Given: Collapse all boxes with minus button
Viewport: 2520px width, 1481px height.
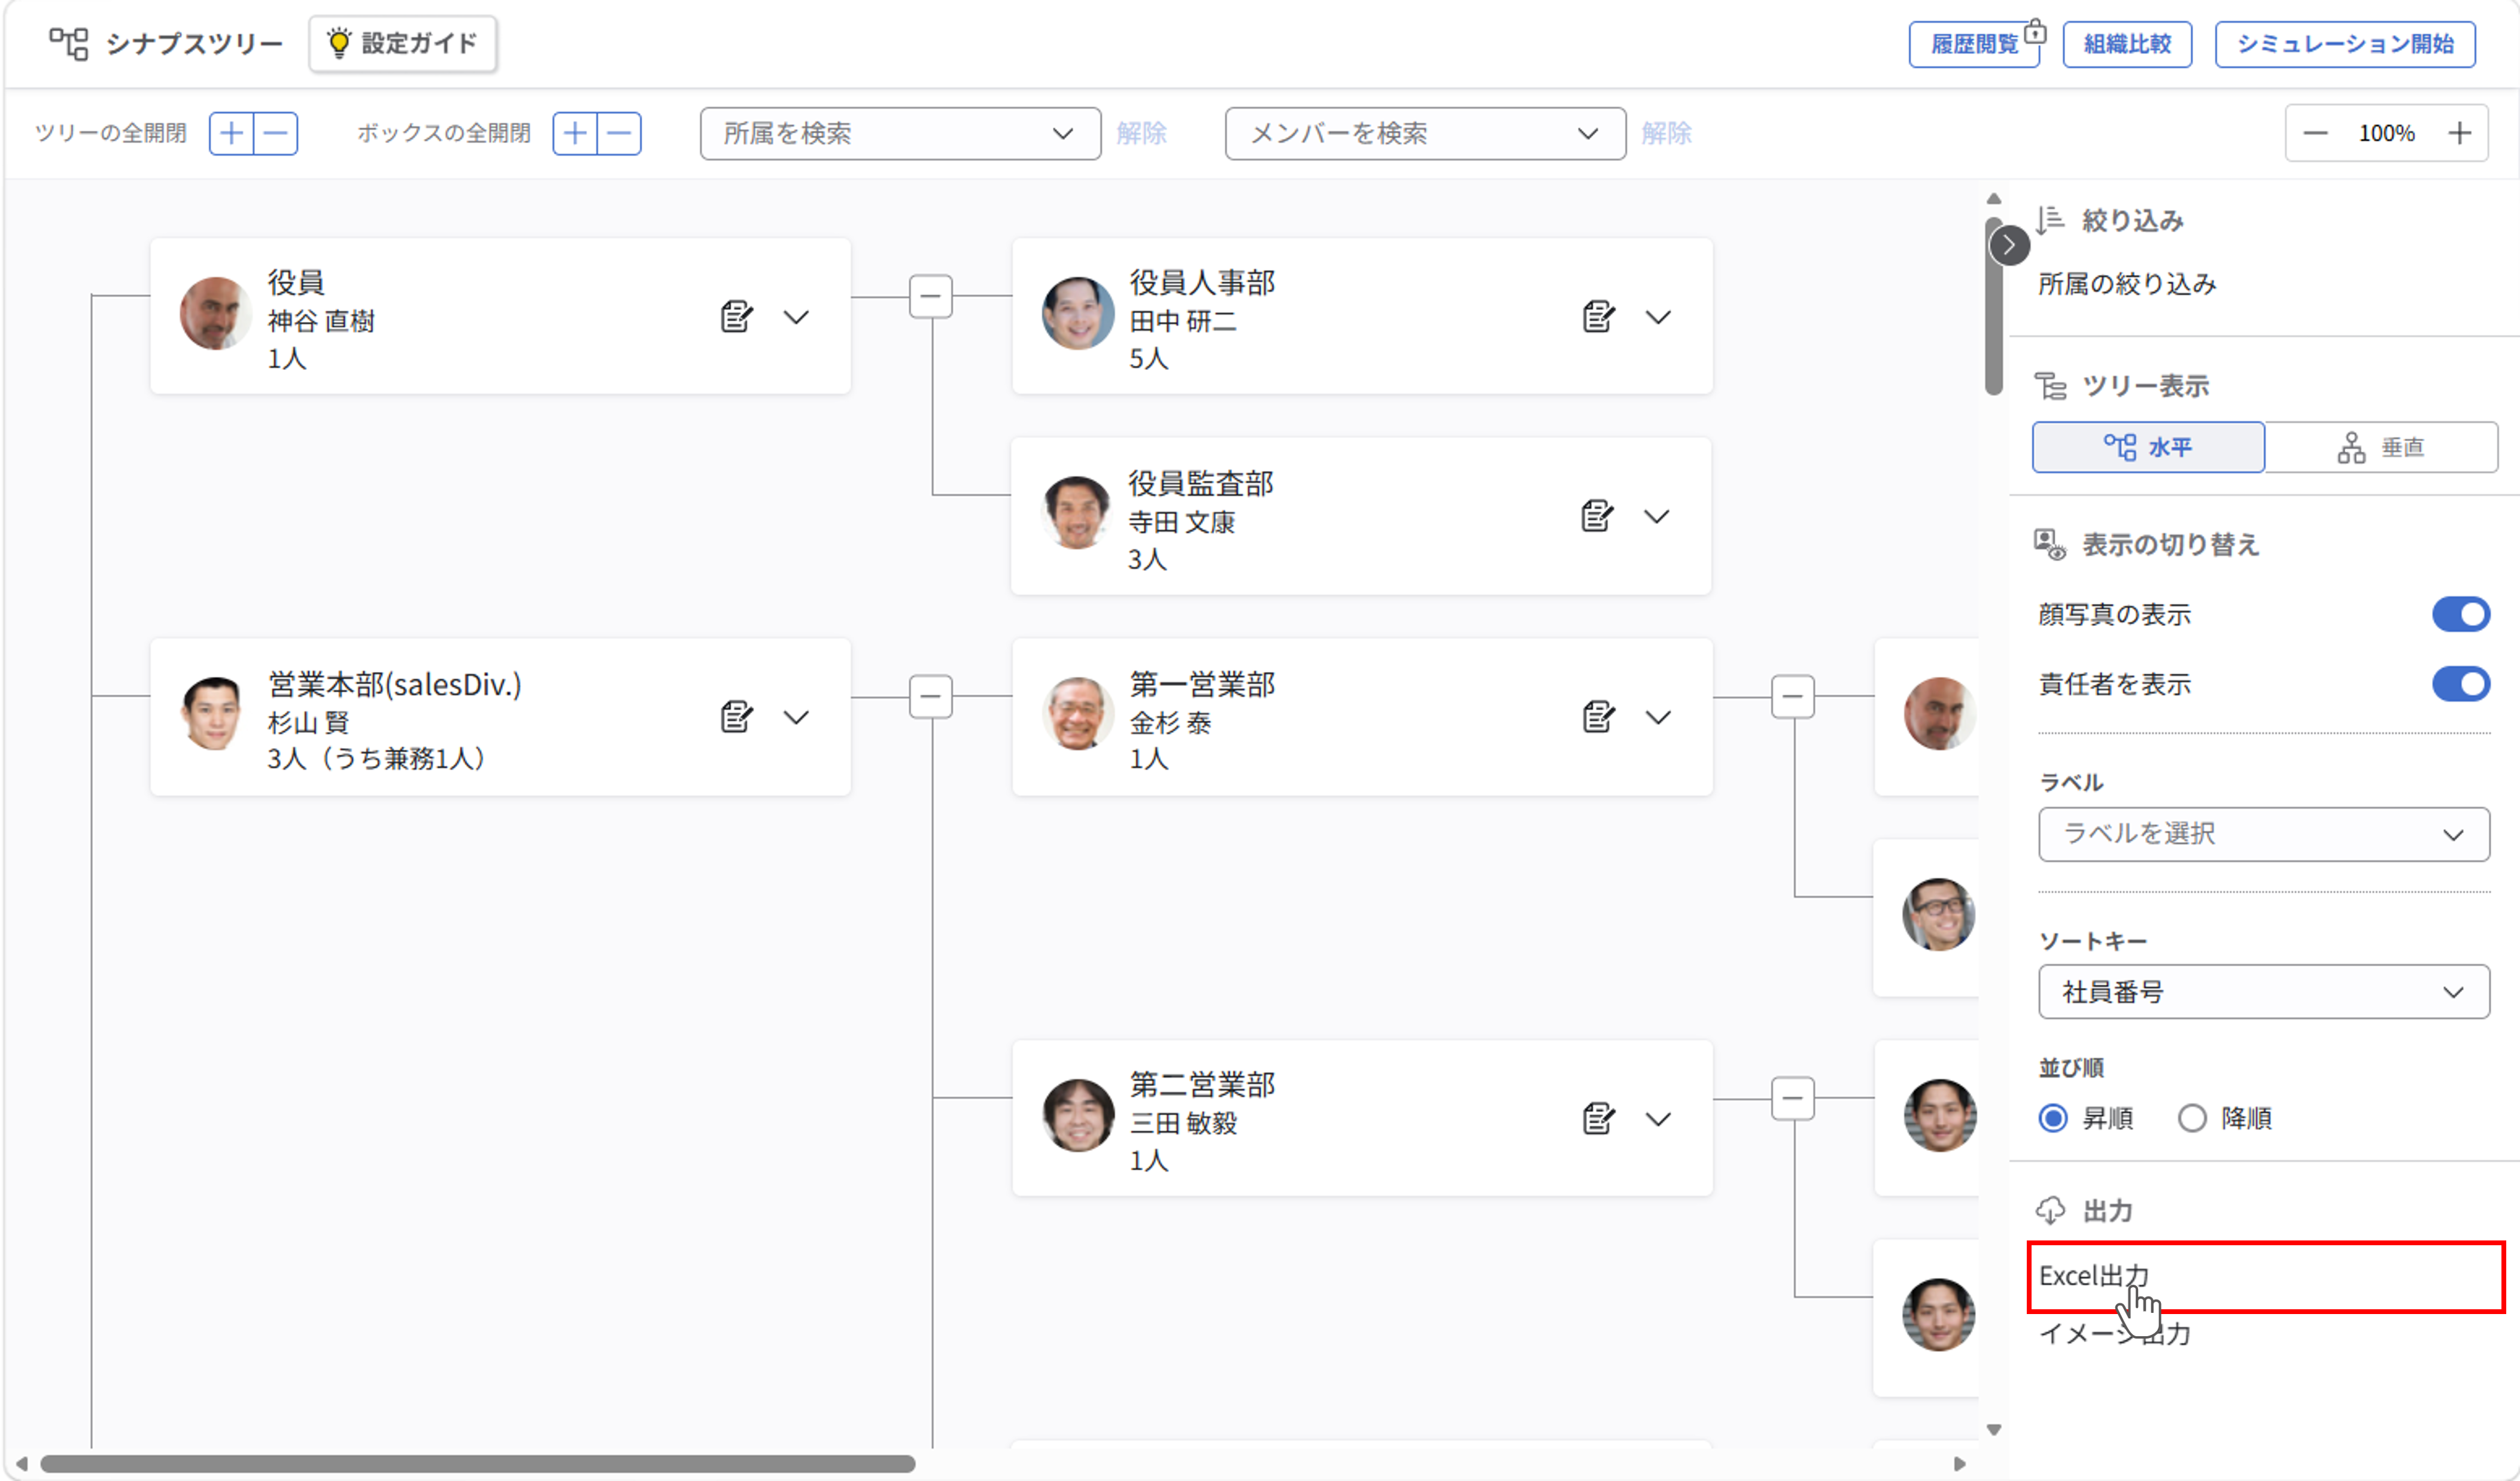Looking at the screenshot, I should click(x=619, y=133).
